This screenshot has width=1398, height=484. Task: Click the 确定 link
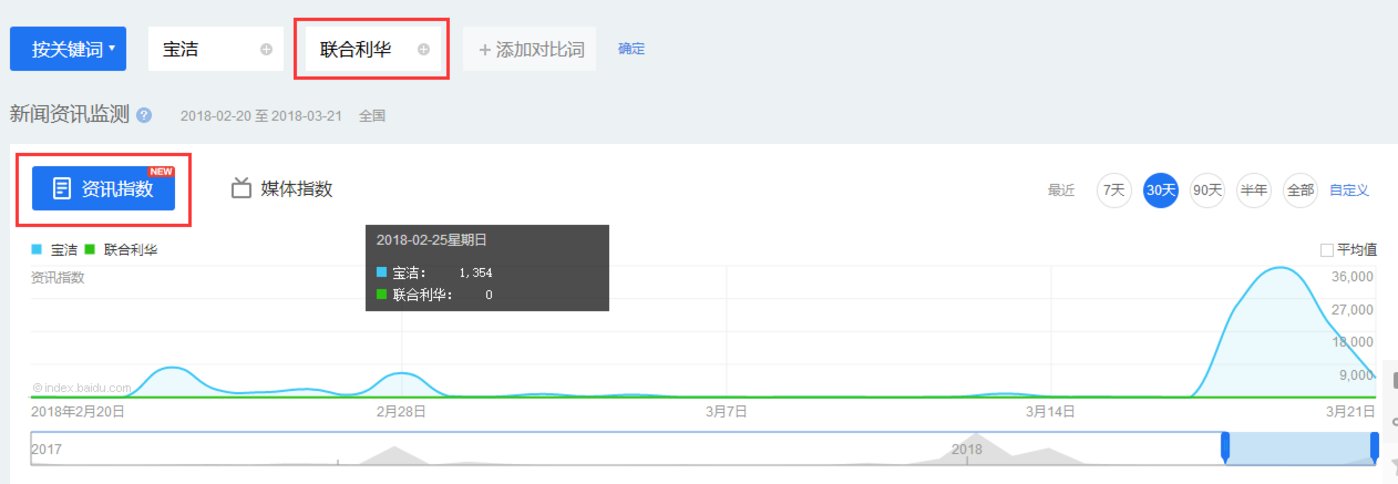tap(631, 48)
